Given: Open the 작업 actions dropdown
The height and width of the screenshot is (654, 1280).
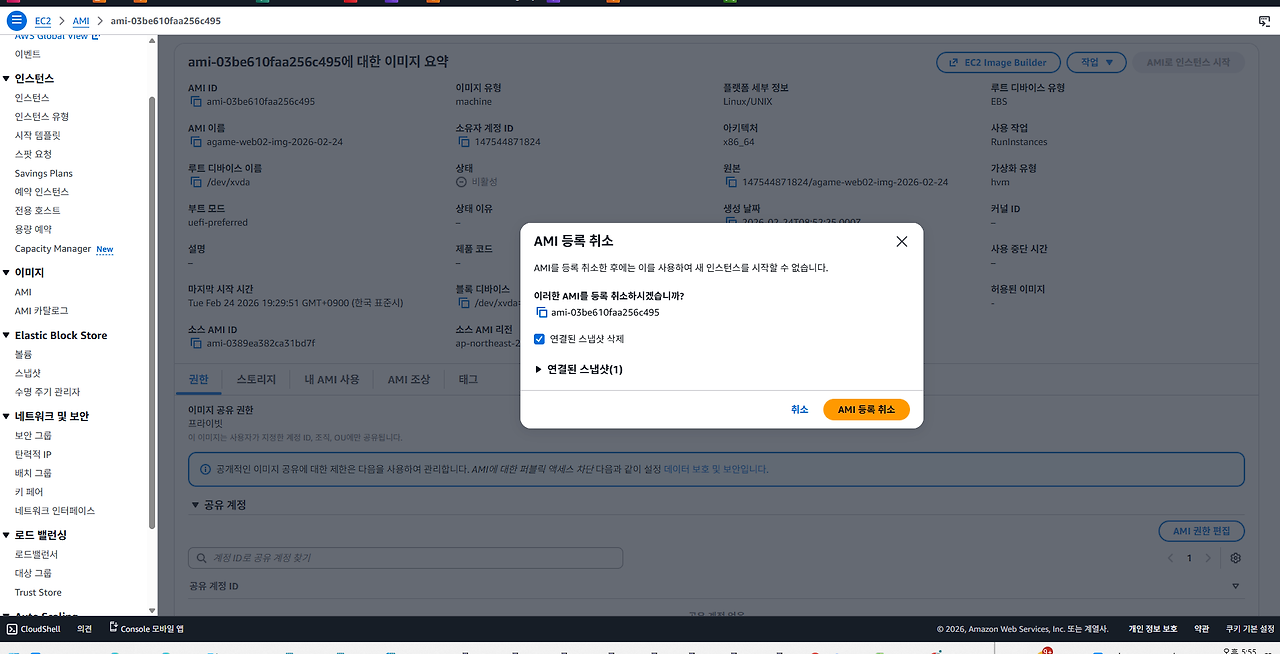Looking at the screenshot, I should [x=1096, y=62].
